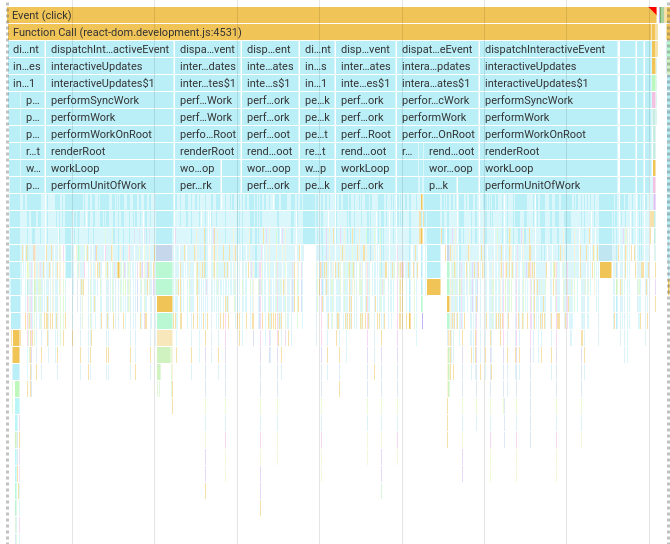Image resolution: width=670 pixels, height=544 pixels.
Task: Click the pe…t frame
Action: coord(317,134)
